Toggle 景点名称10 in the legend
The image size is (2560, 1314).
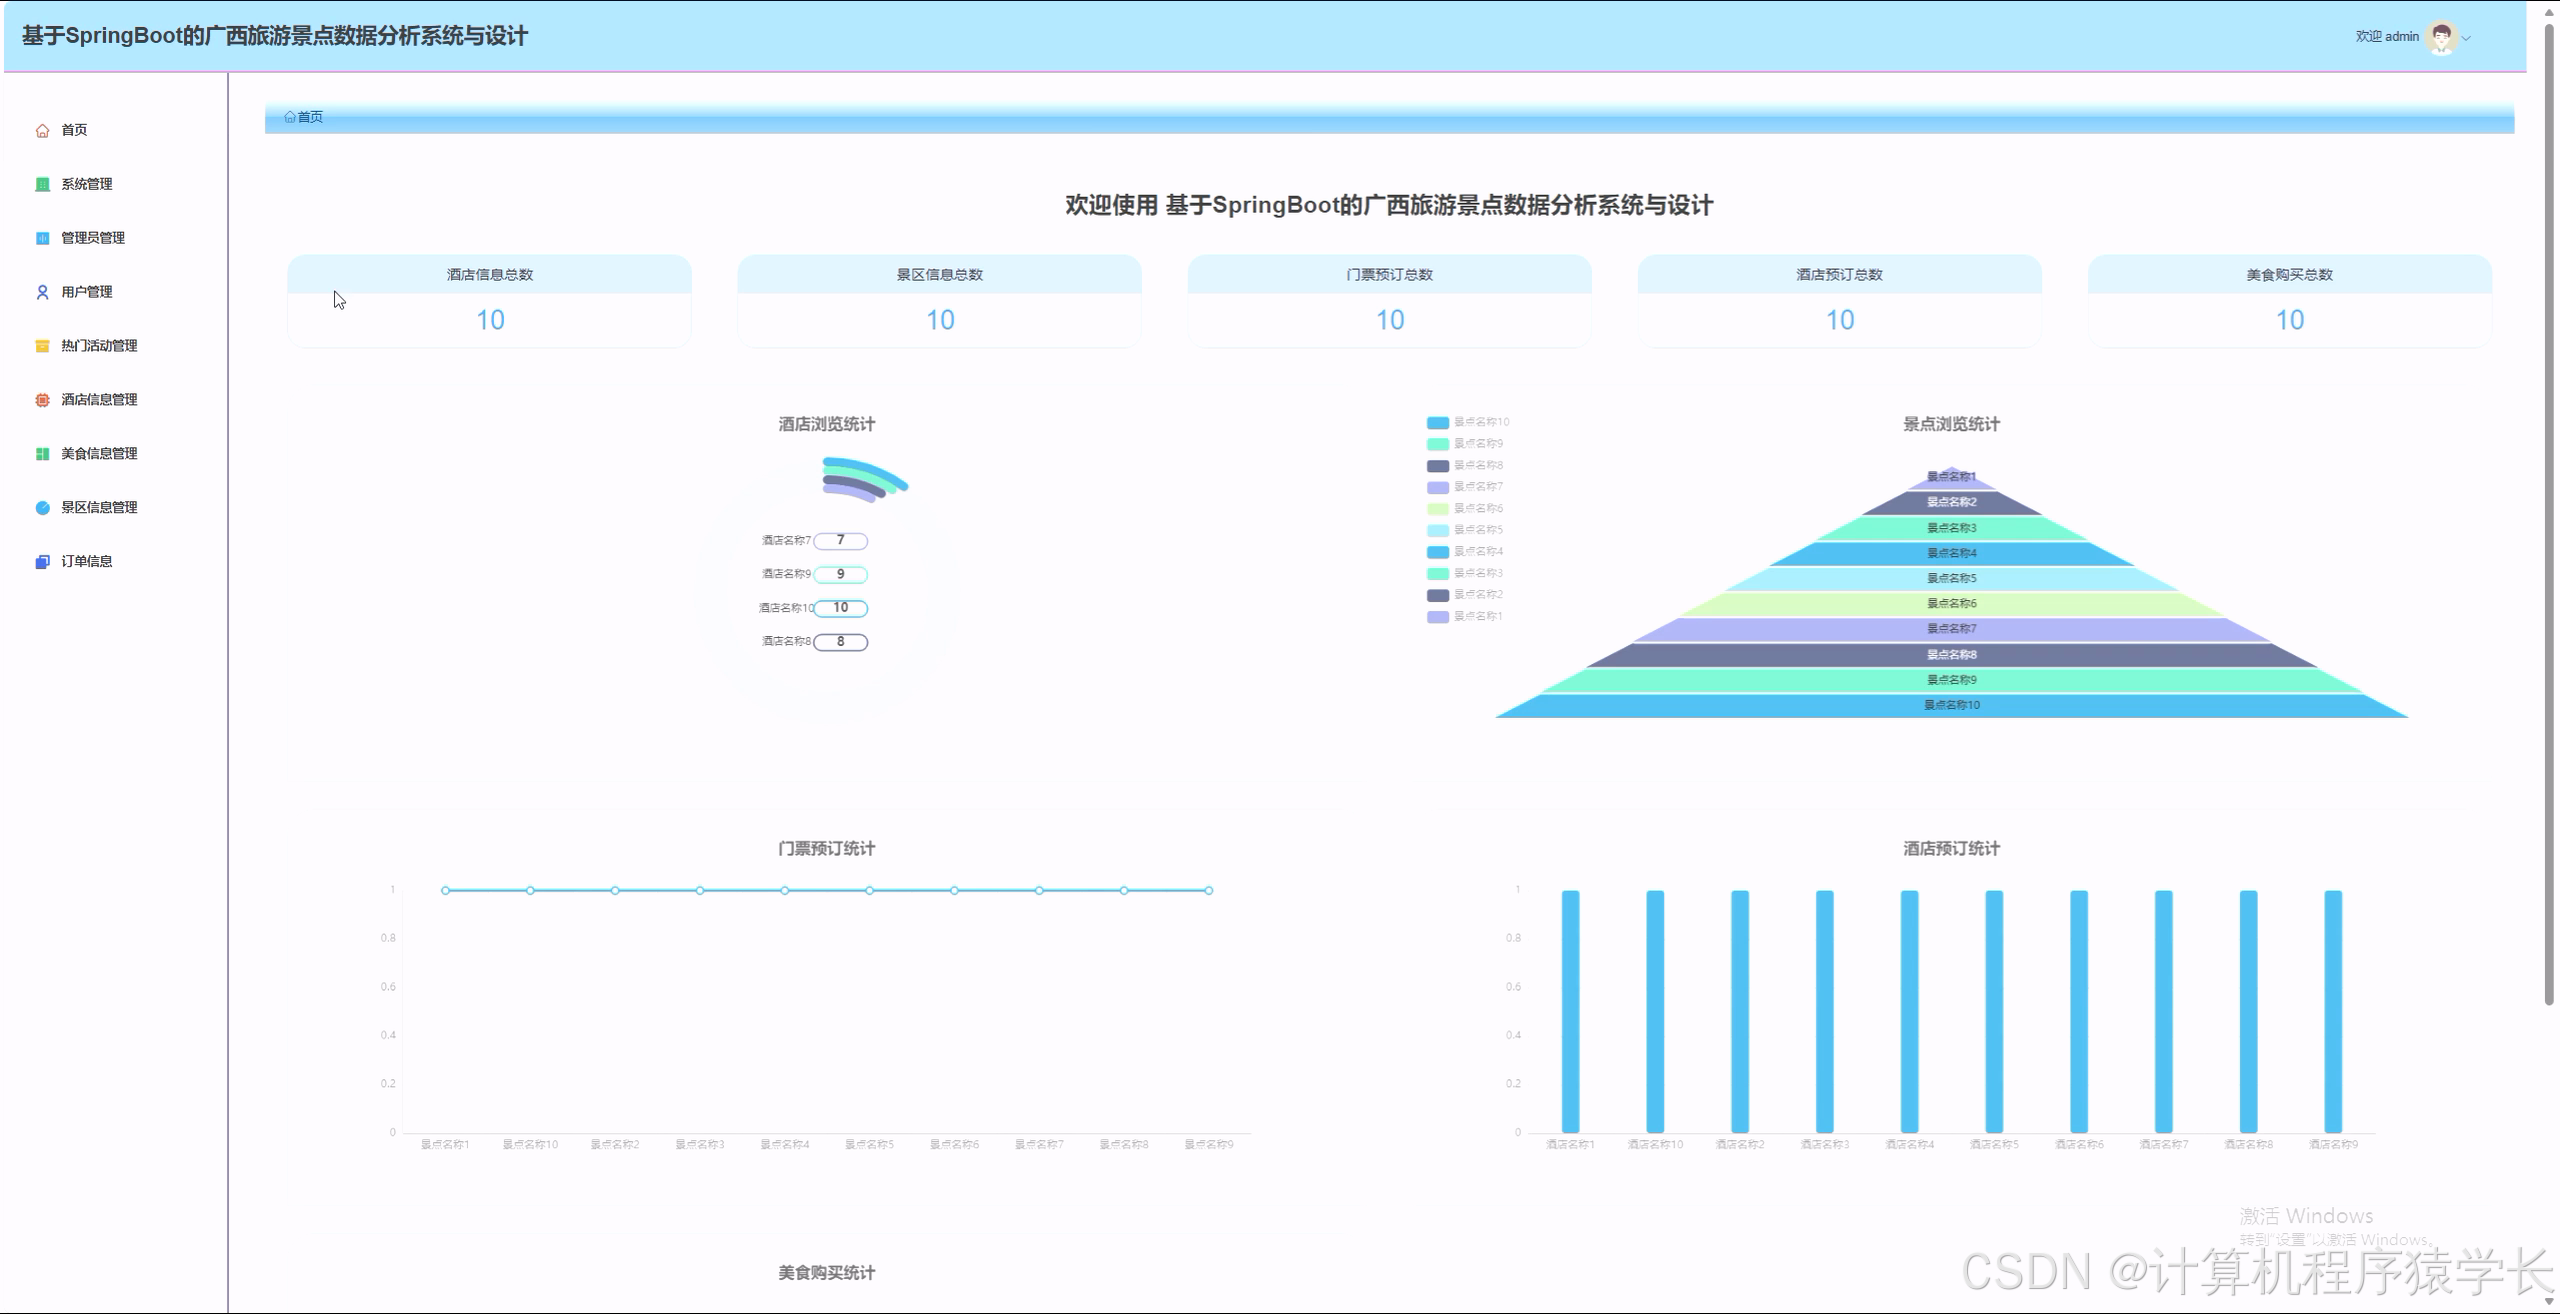1463,422
